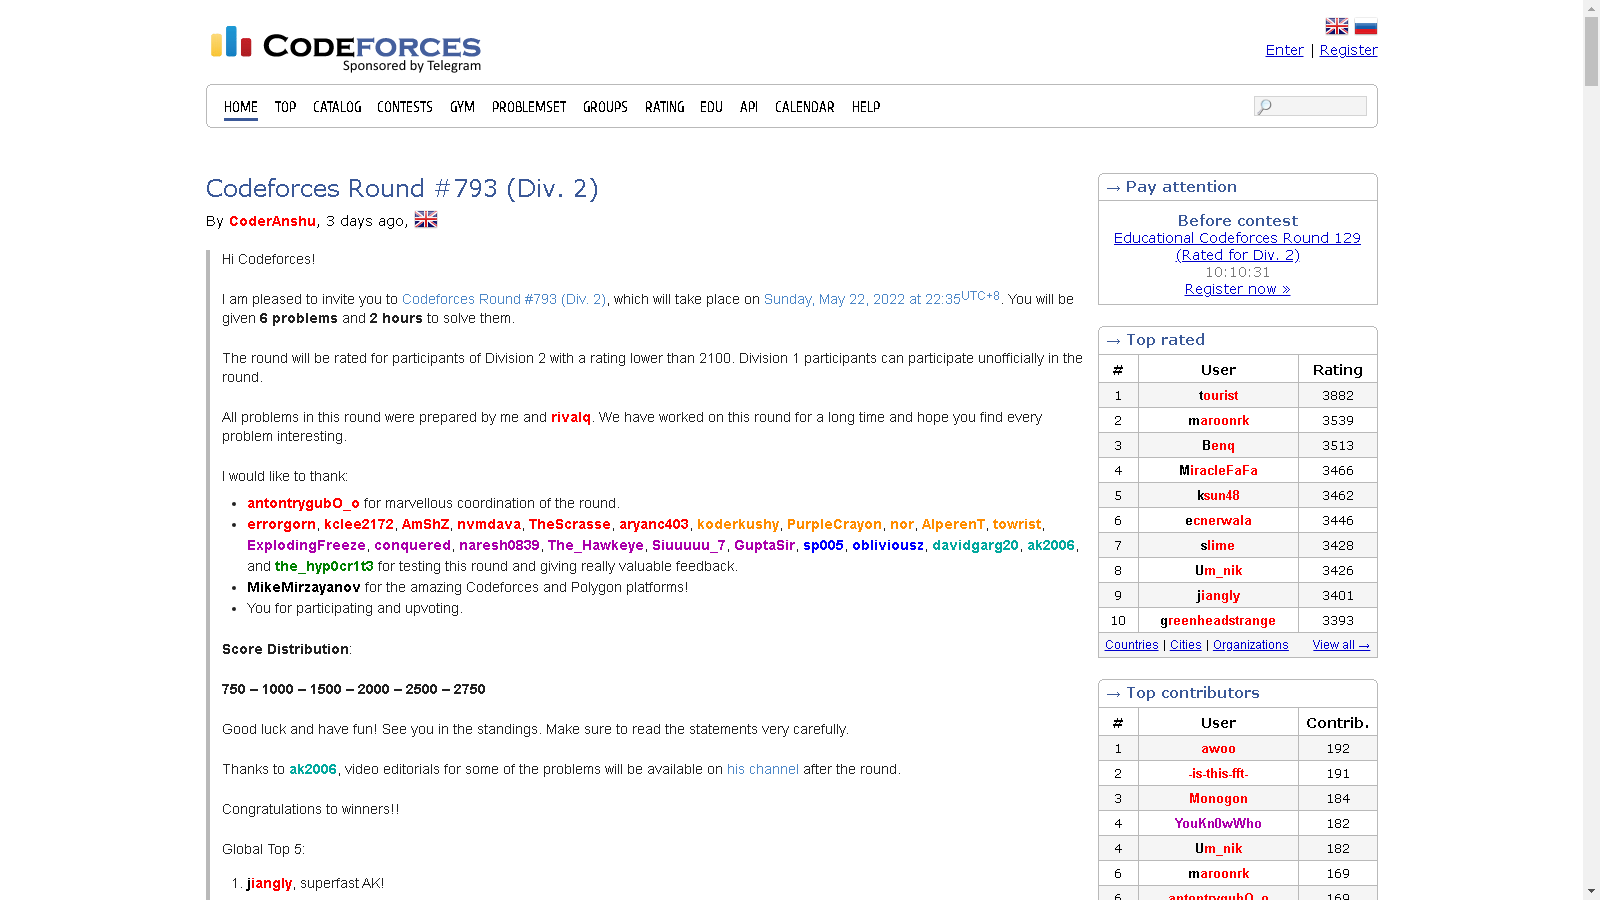
Task: Open jiangly's profile in Global Top 5
Action: pyautogui.click(x=269, y=883)
